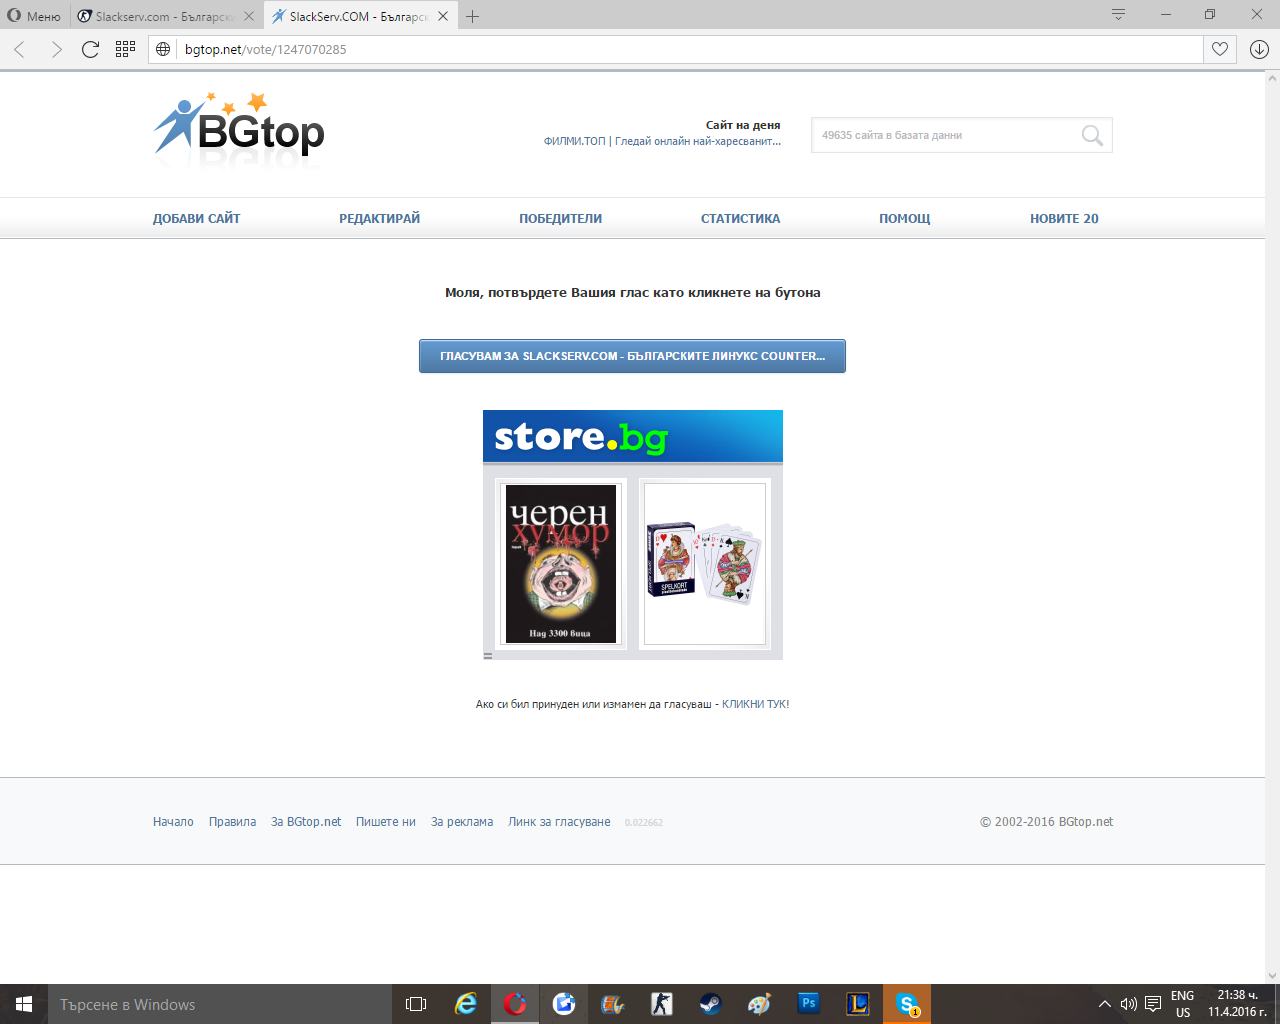The height and width of the screenshot is (1024, 1280).
Task: Click the globe site info icon
Action: point(163,49)
